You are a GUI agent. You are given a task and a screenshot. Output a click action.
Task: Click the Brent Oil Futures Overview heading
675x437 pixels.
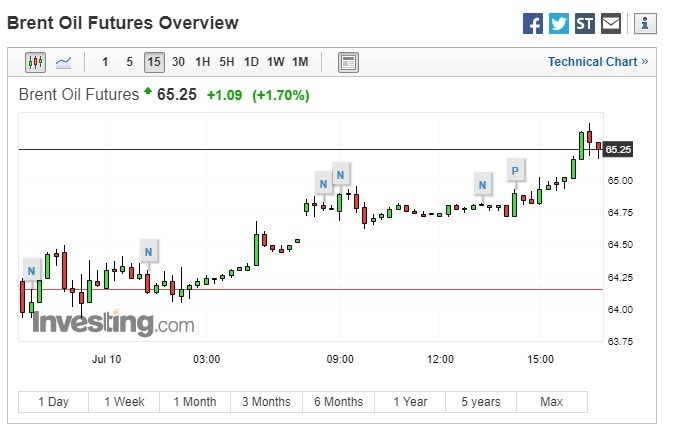click(x=123, y=23)
